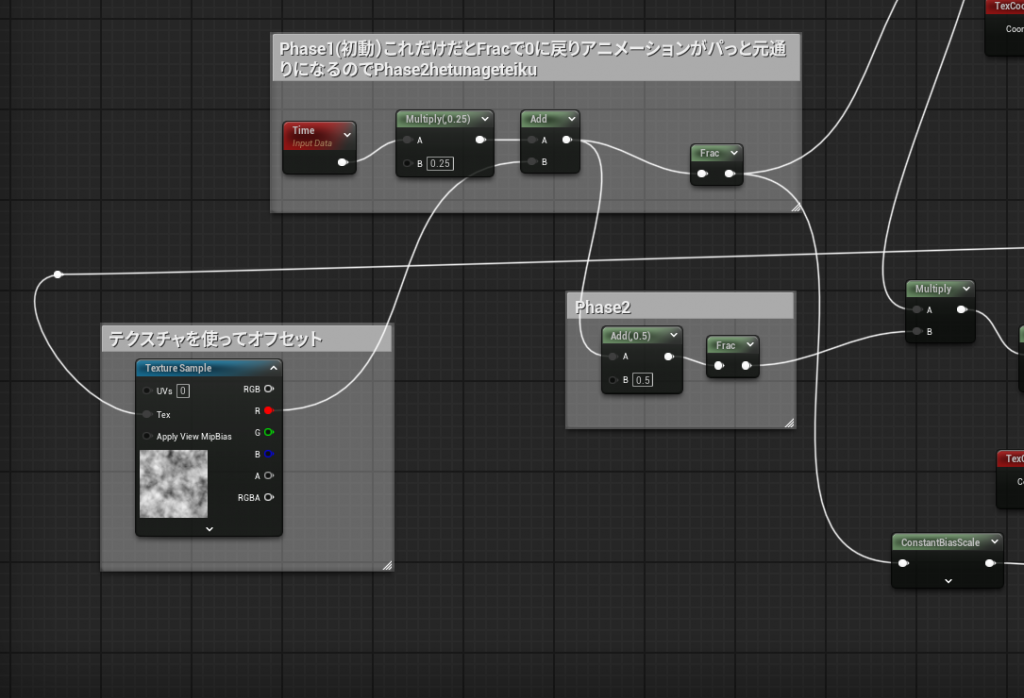Viewport: 1024px width, 698px height.
Task: Collapse the Texture Sample node header arrow
Action: pos(273,368)
